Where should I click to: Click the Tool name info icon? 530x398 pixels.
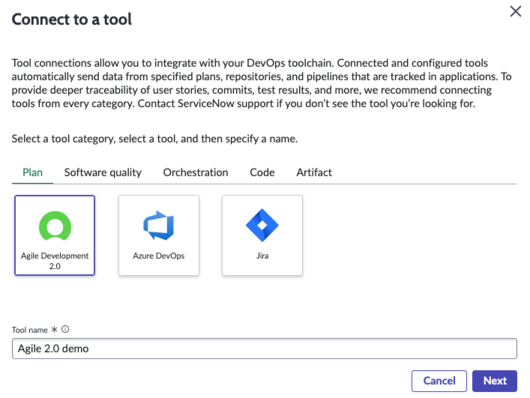[65, 329]
